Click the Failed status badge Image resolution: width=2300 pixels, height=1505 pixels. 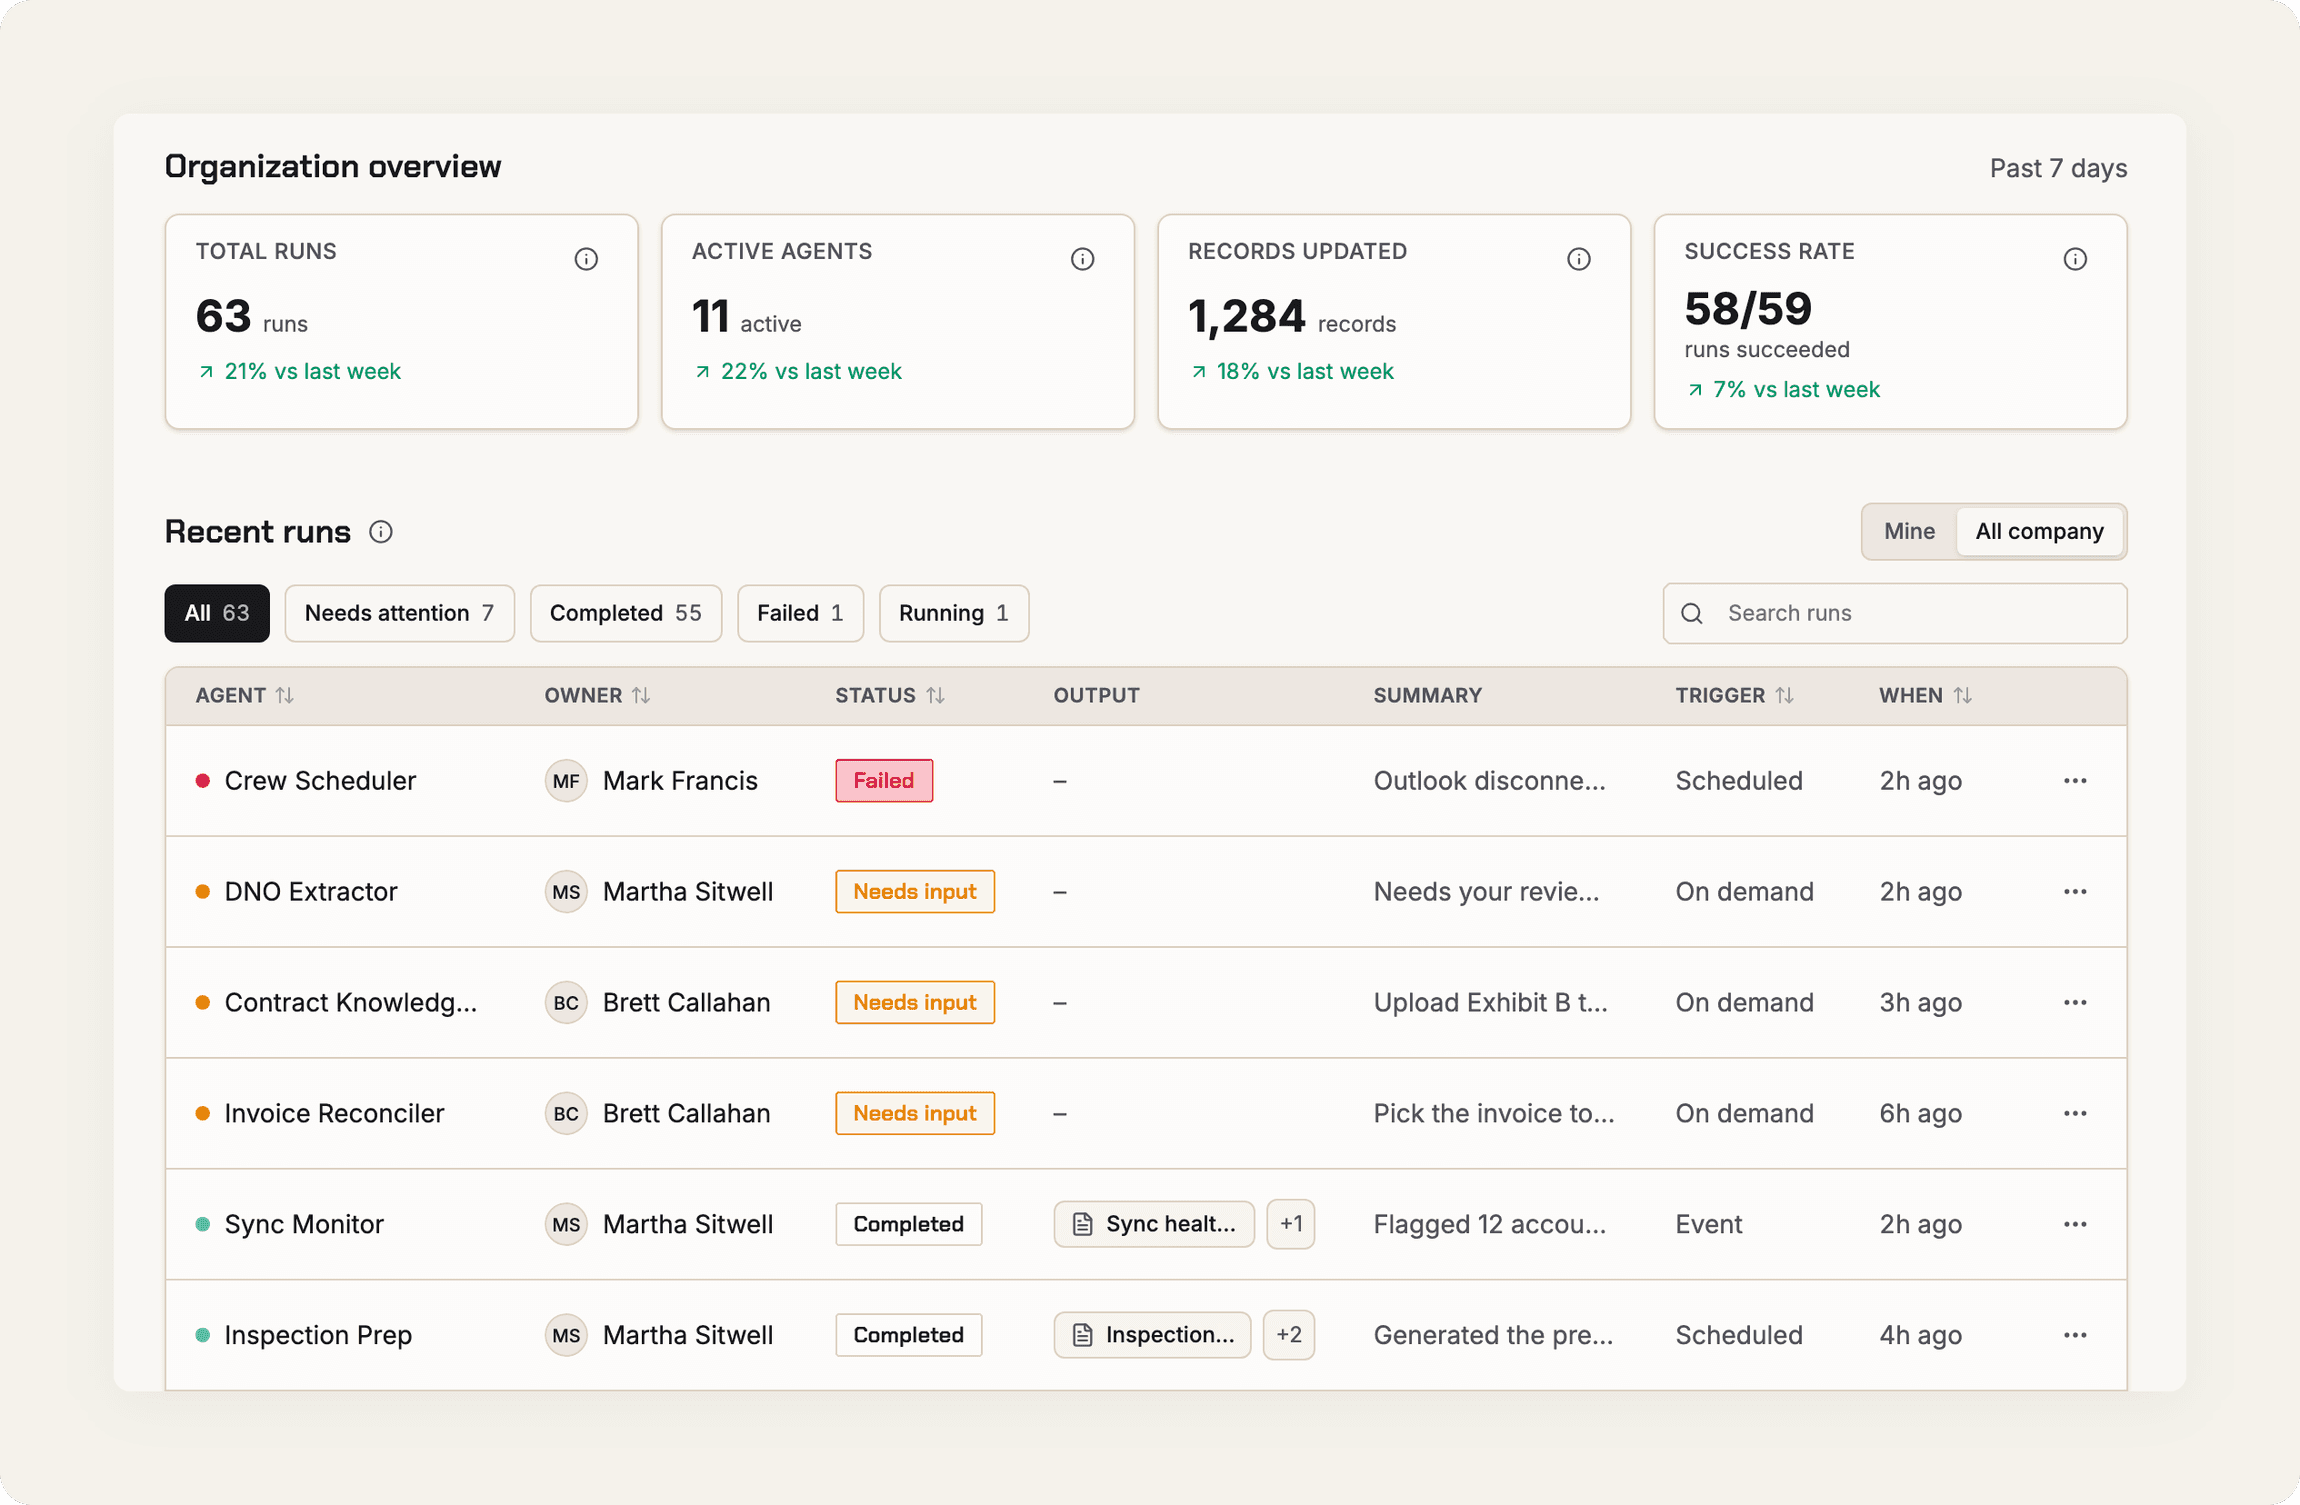(x=884, y=781)
